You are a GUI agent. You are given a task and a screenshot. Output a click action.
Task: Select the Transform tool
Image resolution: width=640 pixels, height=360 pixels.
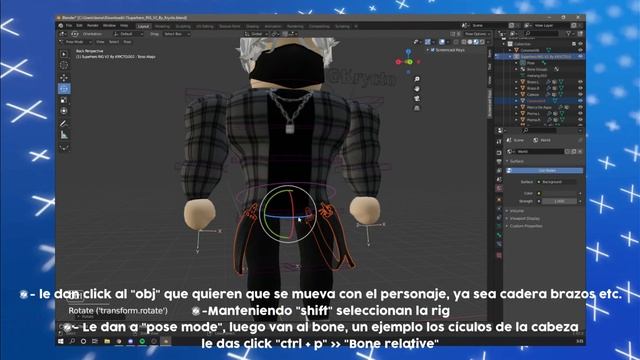[x=64, y=111]
